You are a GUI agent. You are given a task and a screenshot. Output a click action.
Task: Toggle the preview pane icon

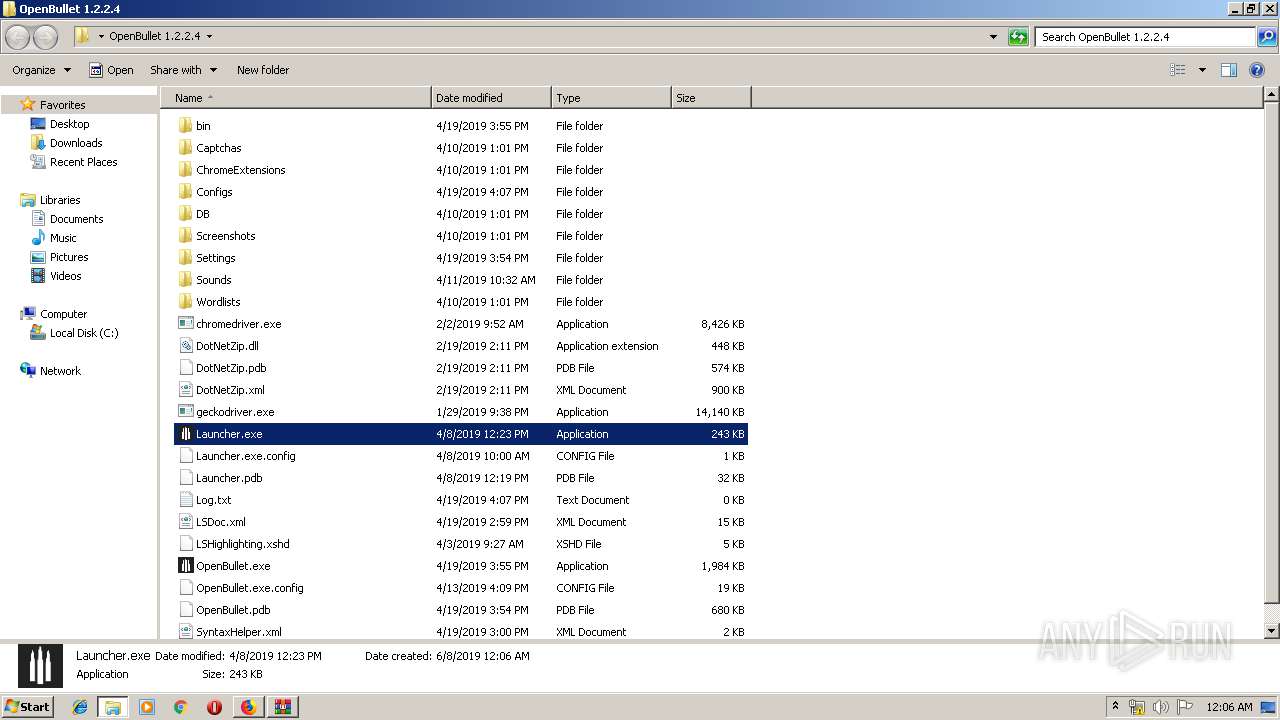coord(1229,70)
